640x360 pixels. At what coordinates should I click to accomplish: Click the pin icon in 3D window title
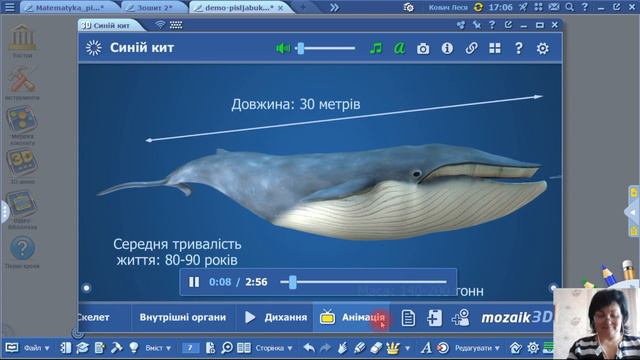click(x=476, y=25)
